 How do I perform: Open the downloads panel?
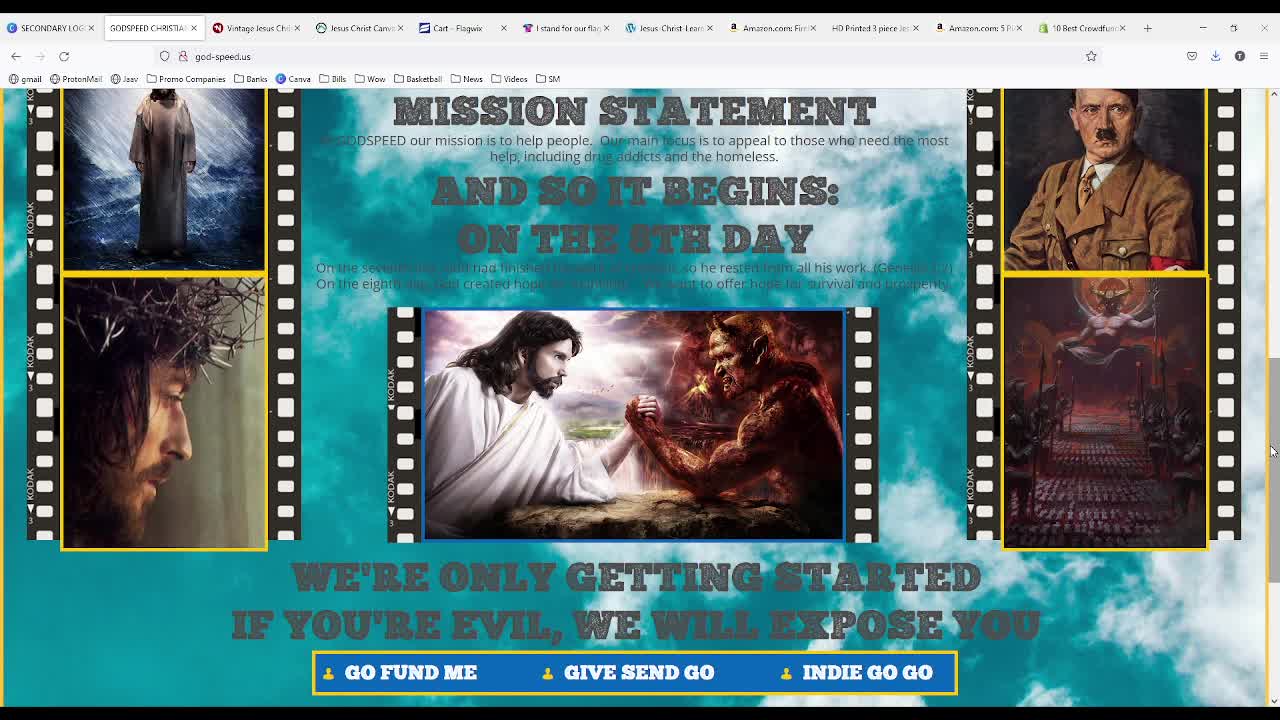[1216, 56]
